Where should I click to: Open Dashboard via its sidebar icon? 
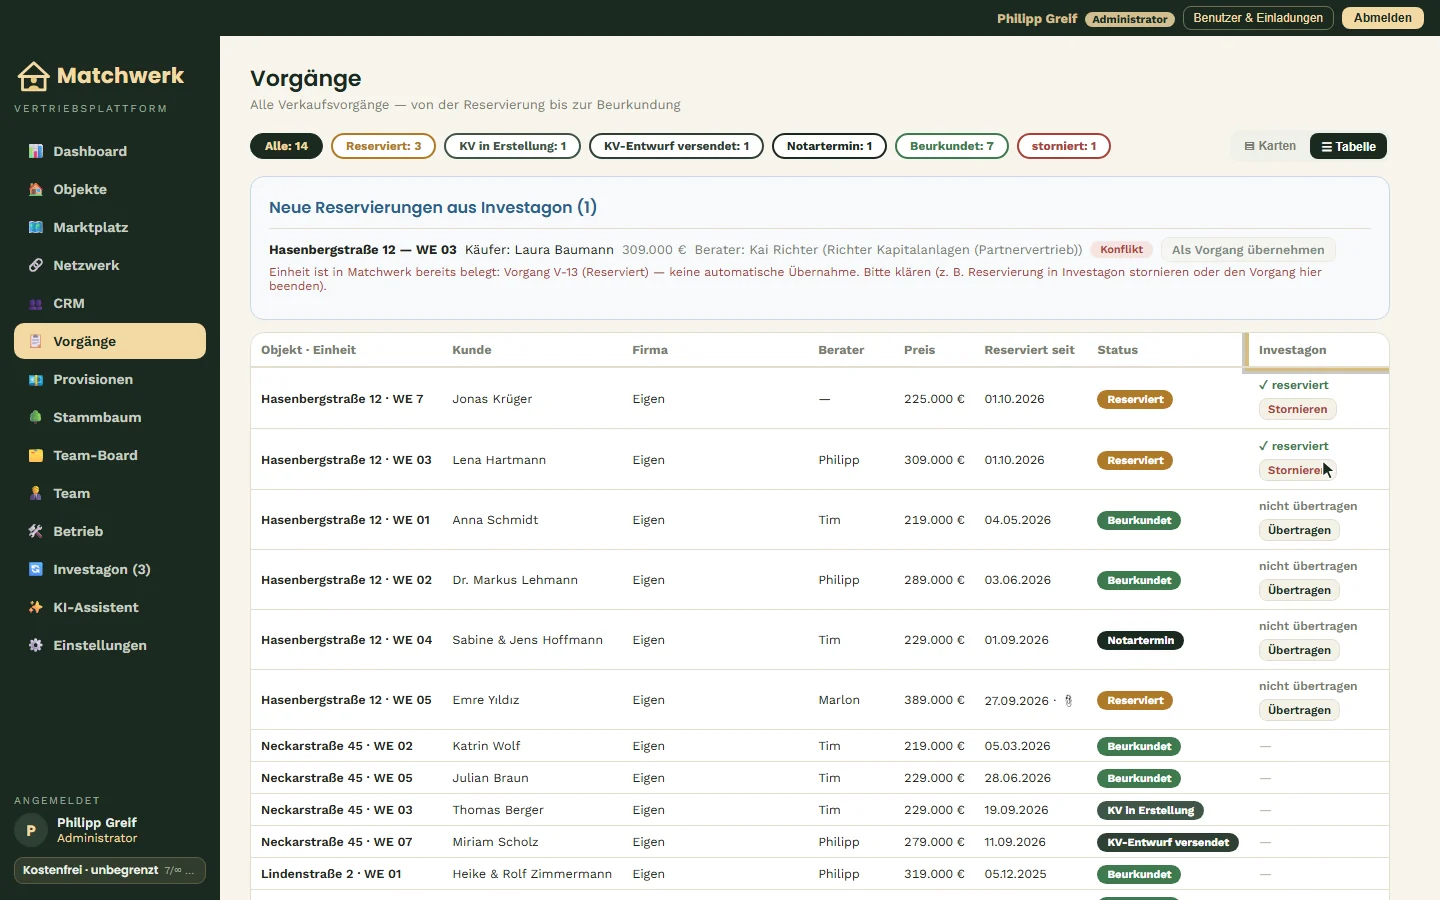(36, 151)
